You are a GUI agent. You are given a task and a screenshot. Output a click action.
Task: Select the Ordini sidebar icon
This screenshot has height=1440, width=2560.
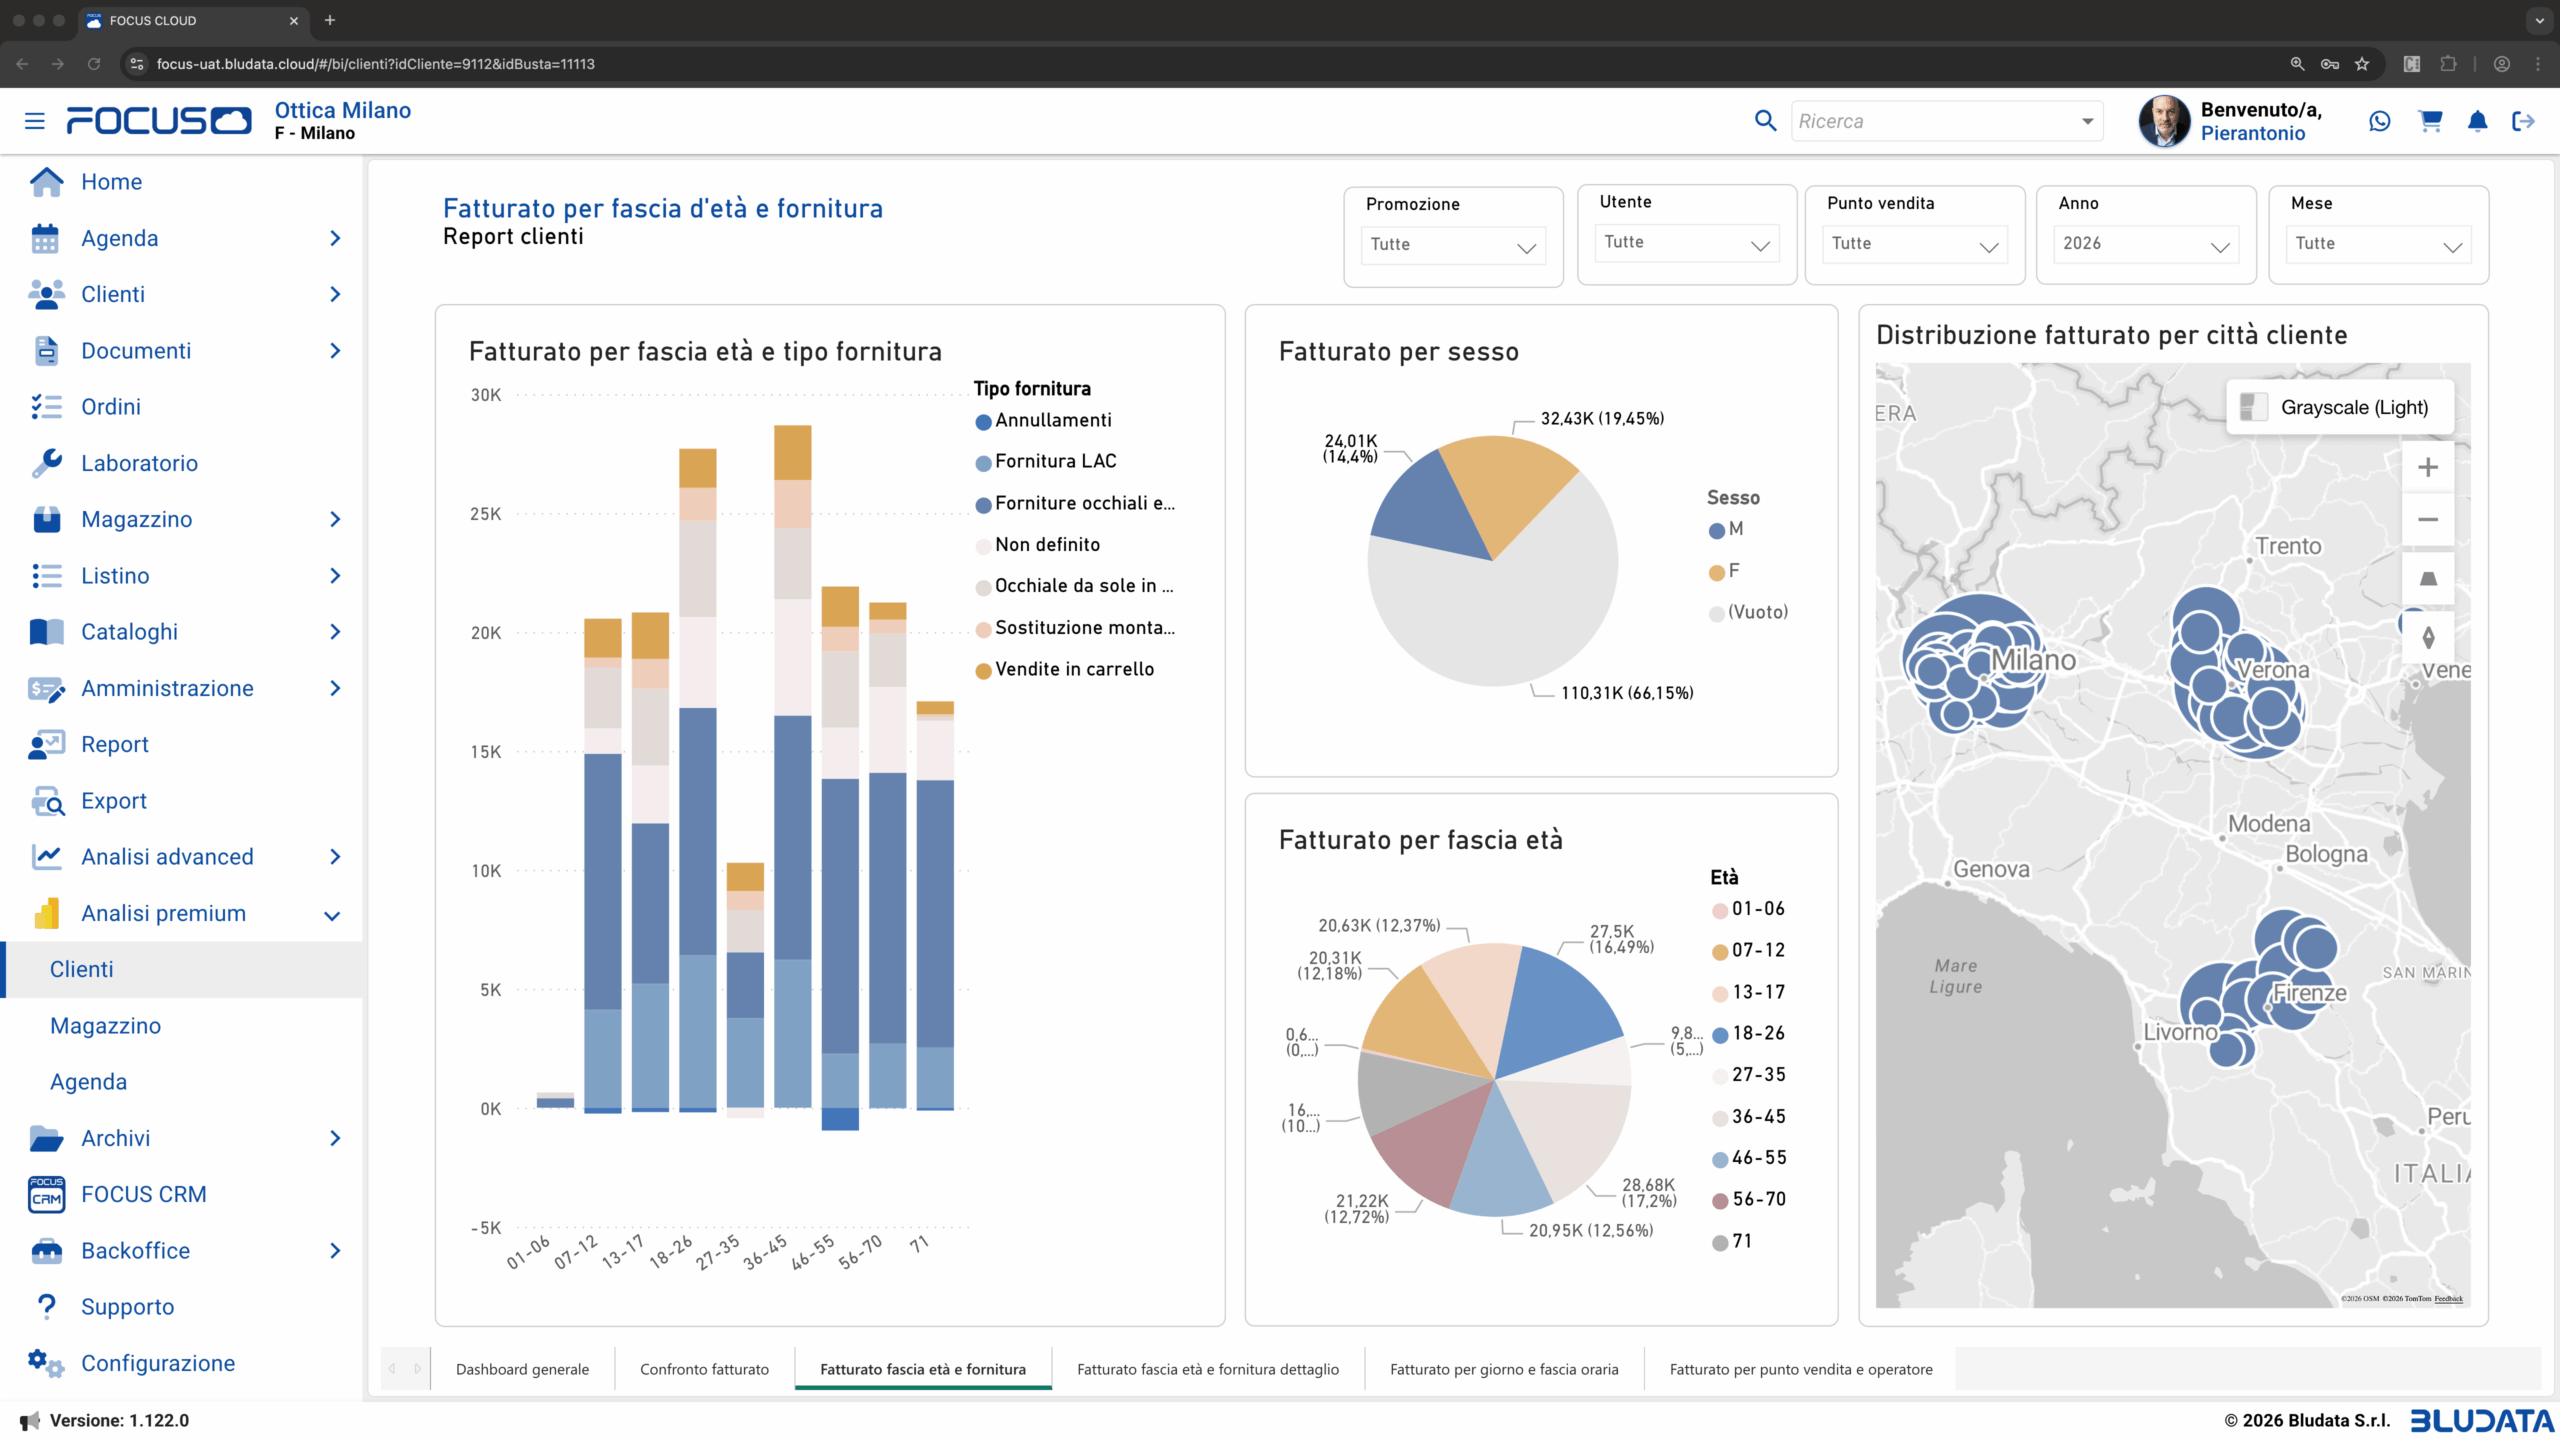(x=46, y=406)
